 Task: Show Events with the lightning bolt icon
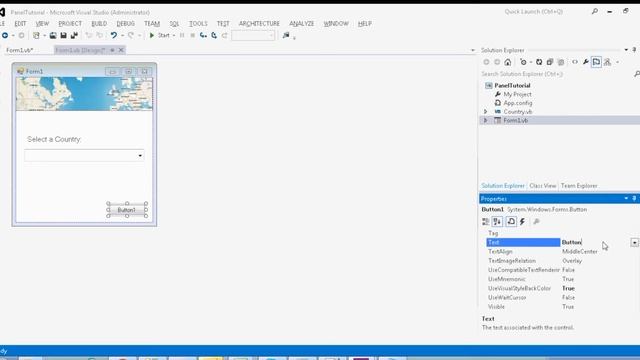click(x=522, y=222)
